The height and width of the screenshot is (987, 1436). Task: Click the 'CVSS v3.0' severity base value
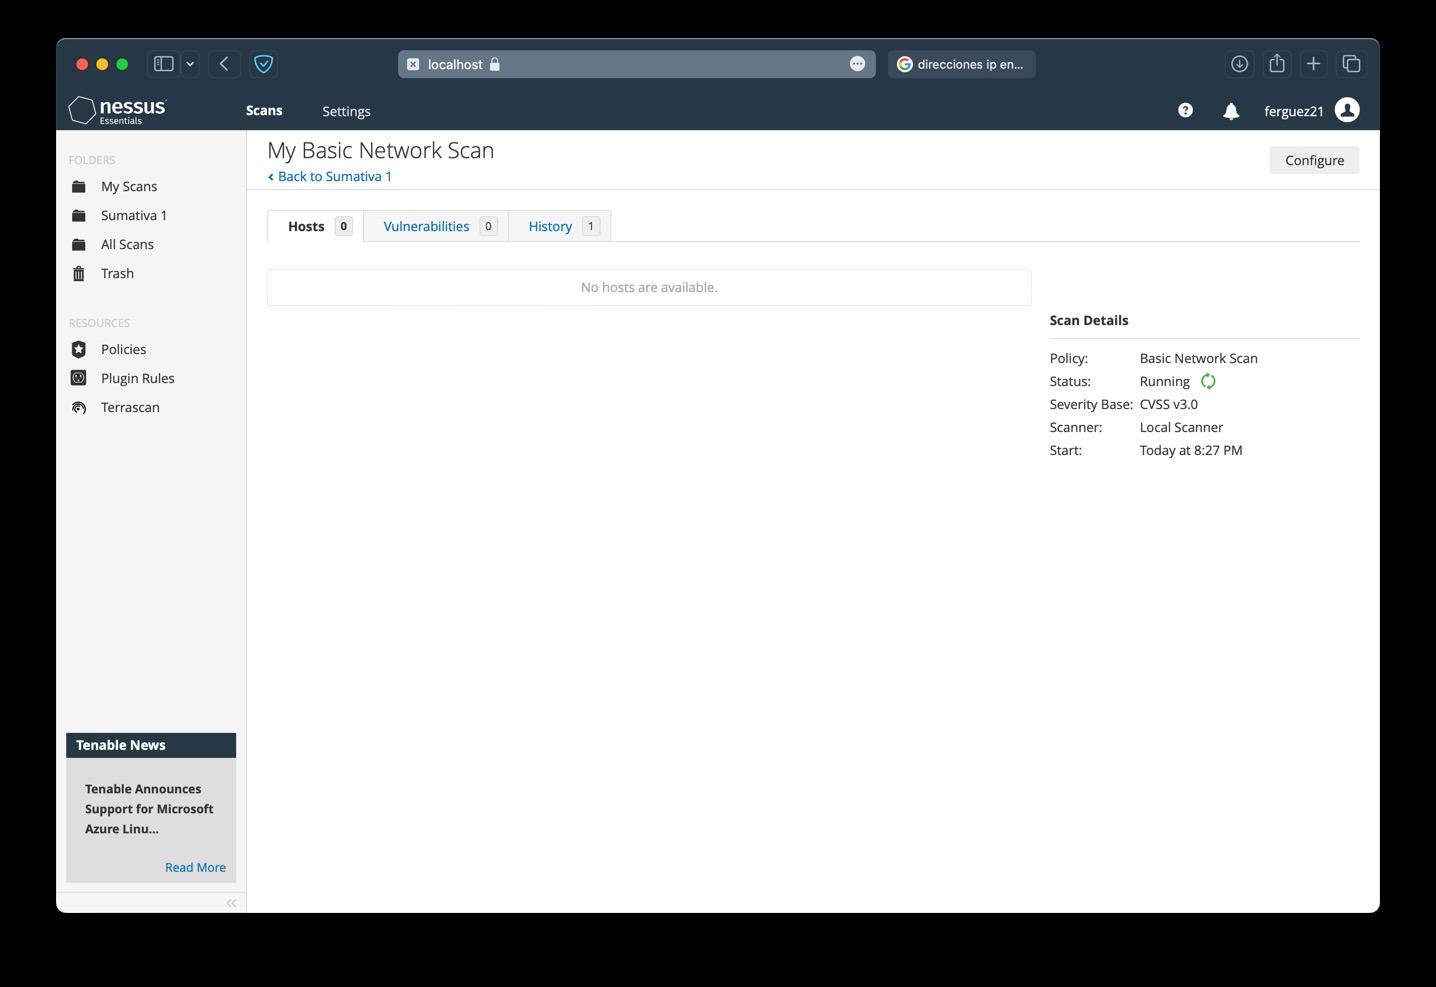point(1168,404)
